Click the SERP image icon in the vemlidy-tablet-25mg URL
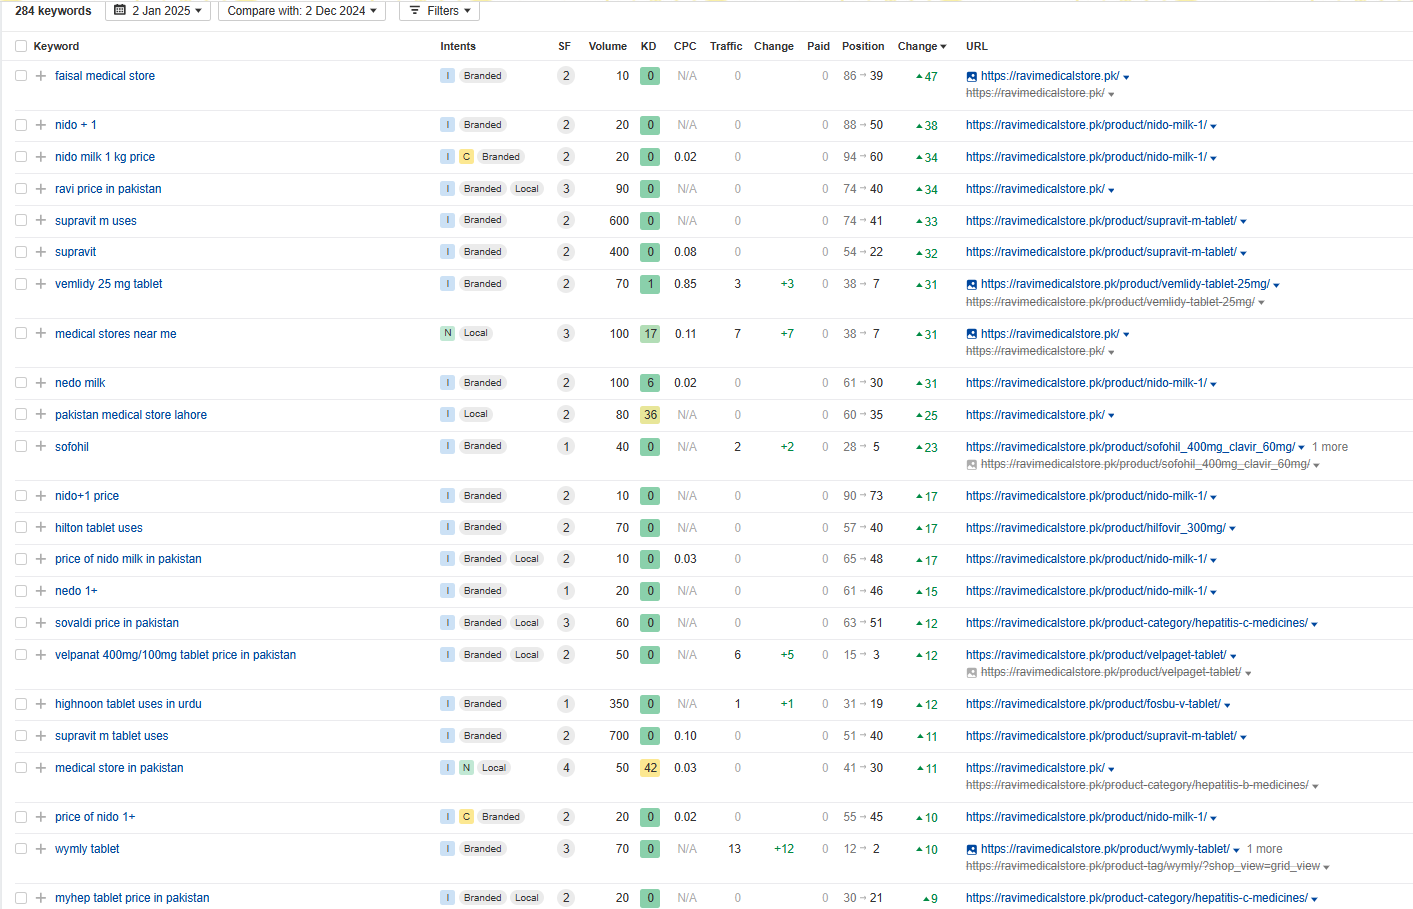Screen dimensions: 1413x909 972,285
